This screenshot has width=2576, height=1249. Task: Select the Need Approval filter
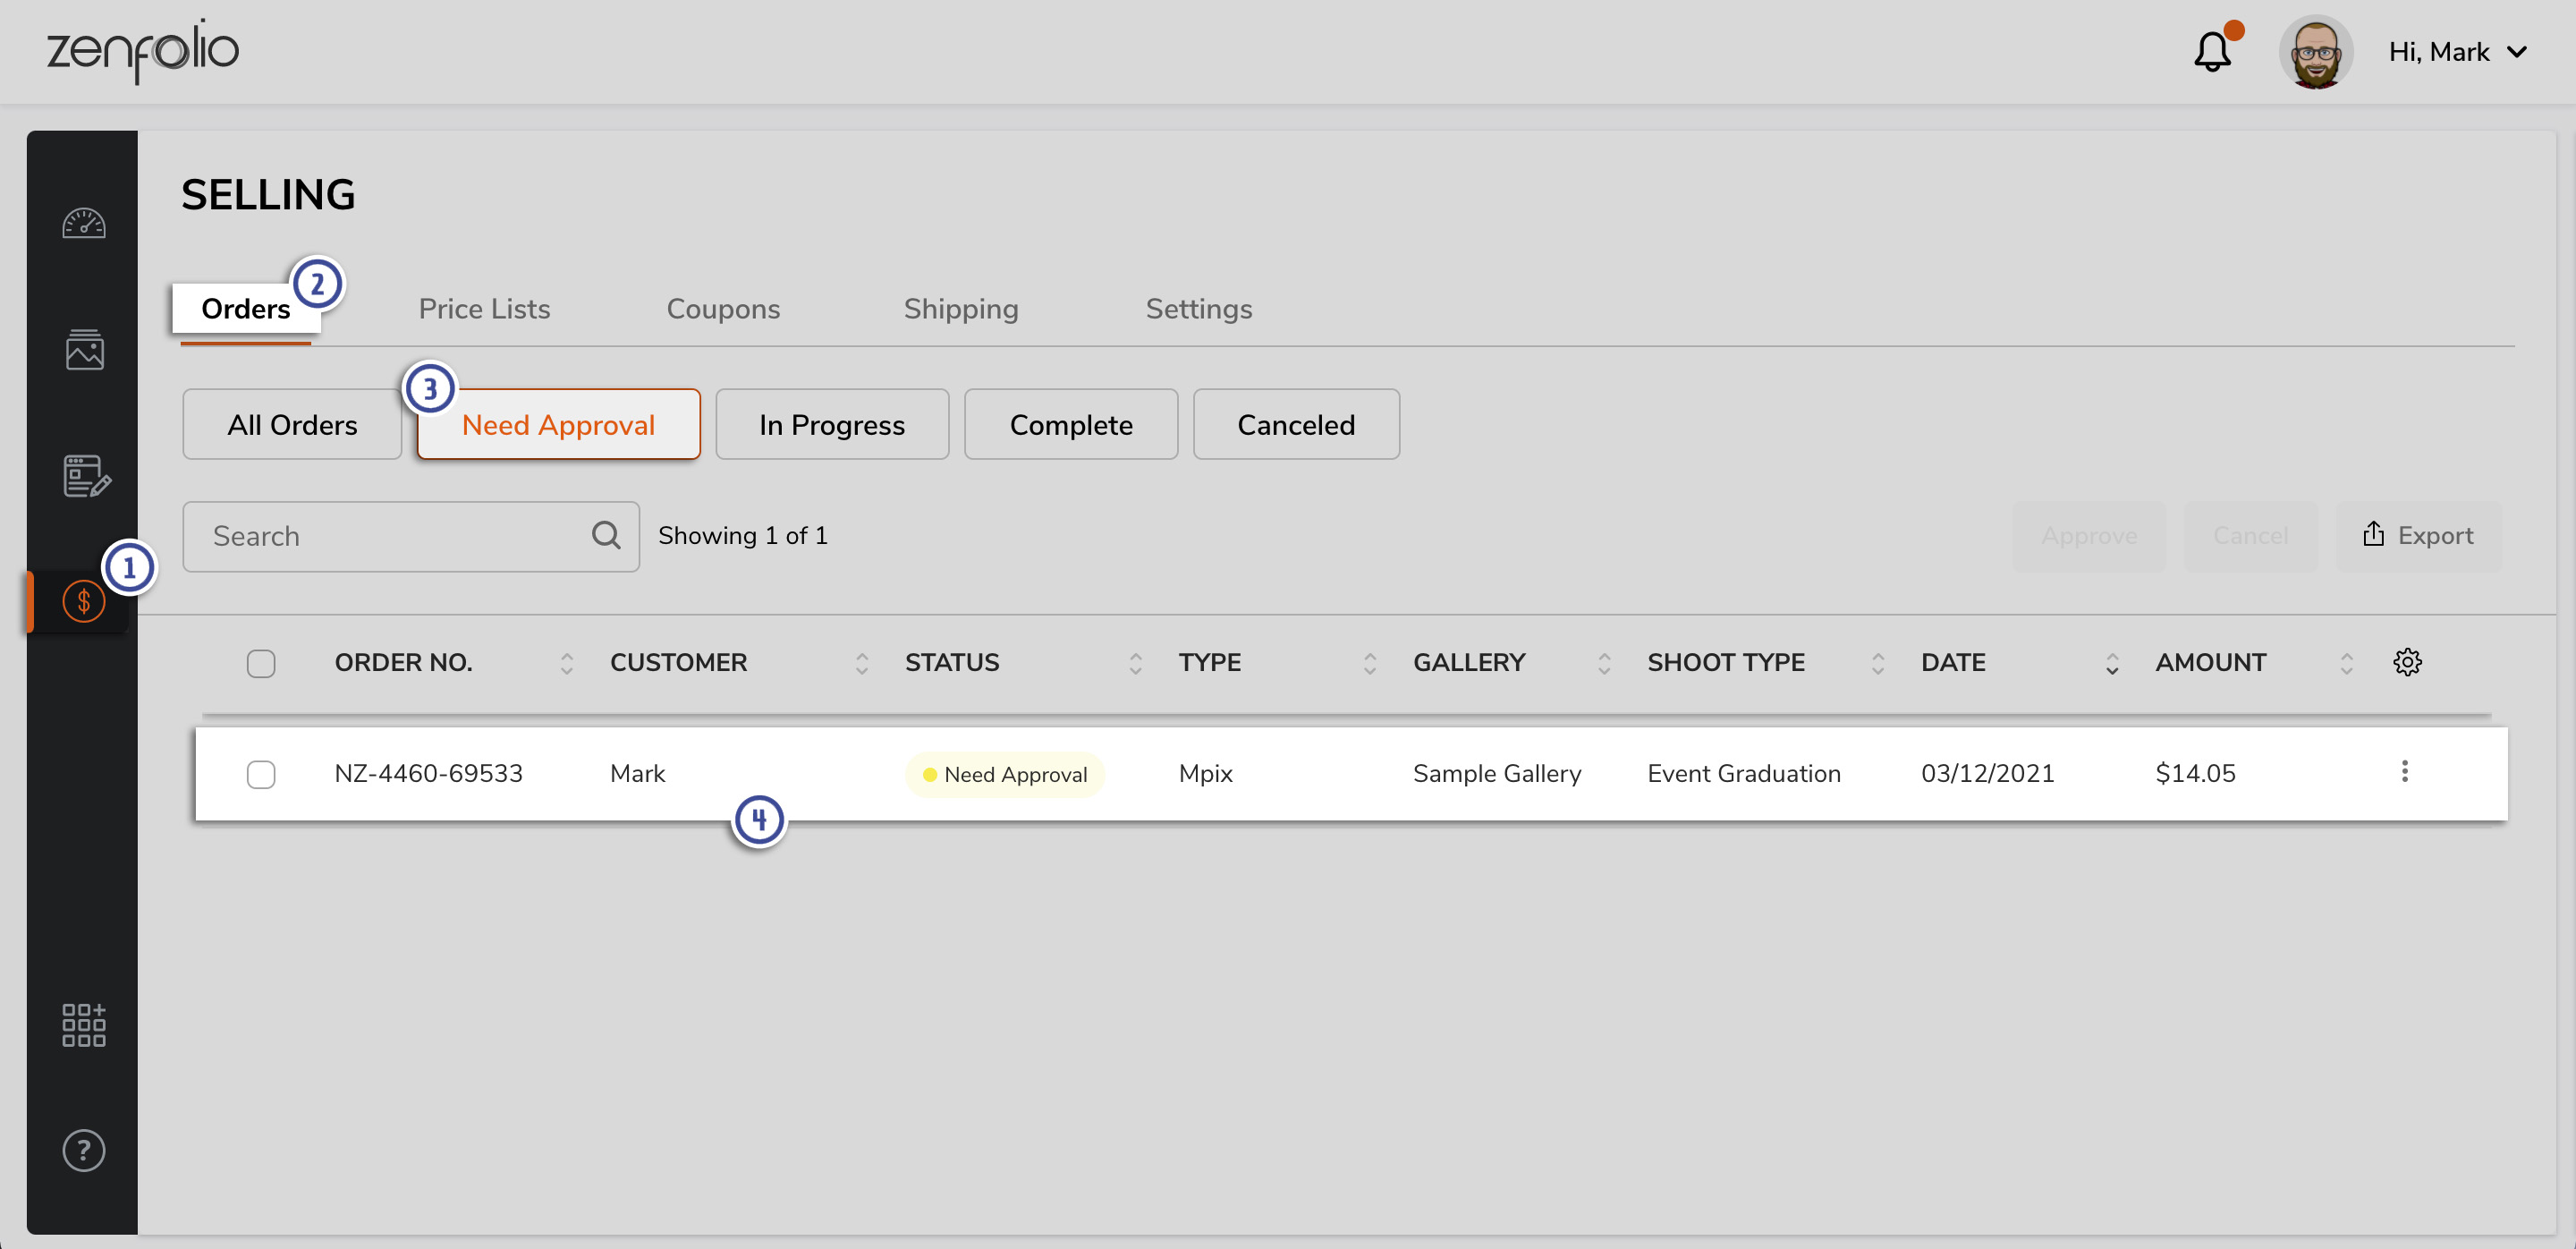point(558,424)
